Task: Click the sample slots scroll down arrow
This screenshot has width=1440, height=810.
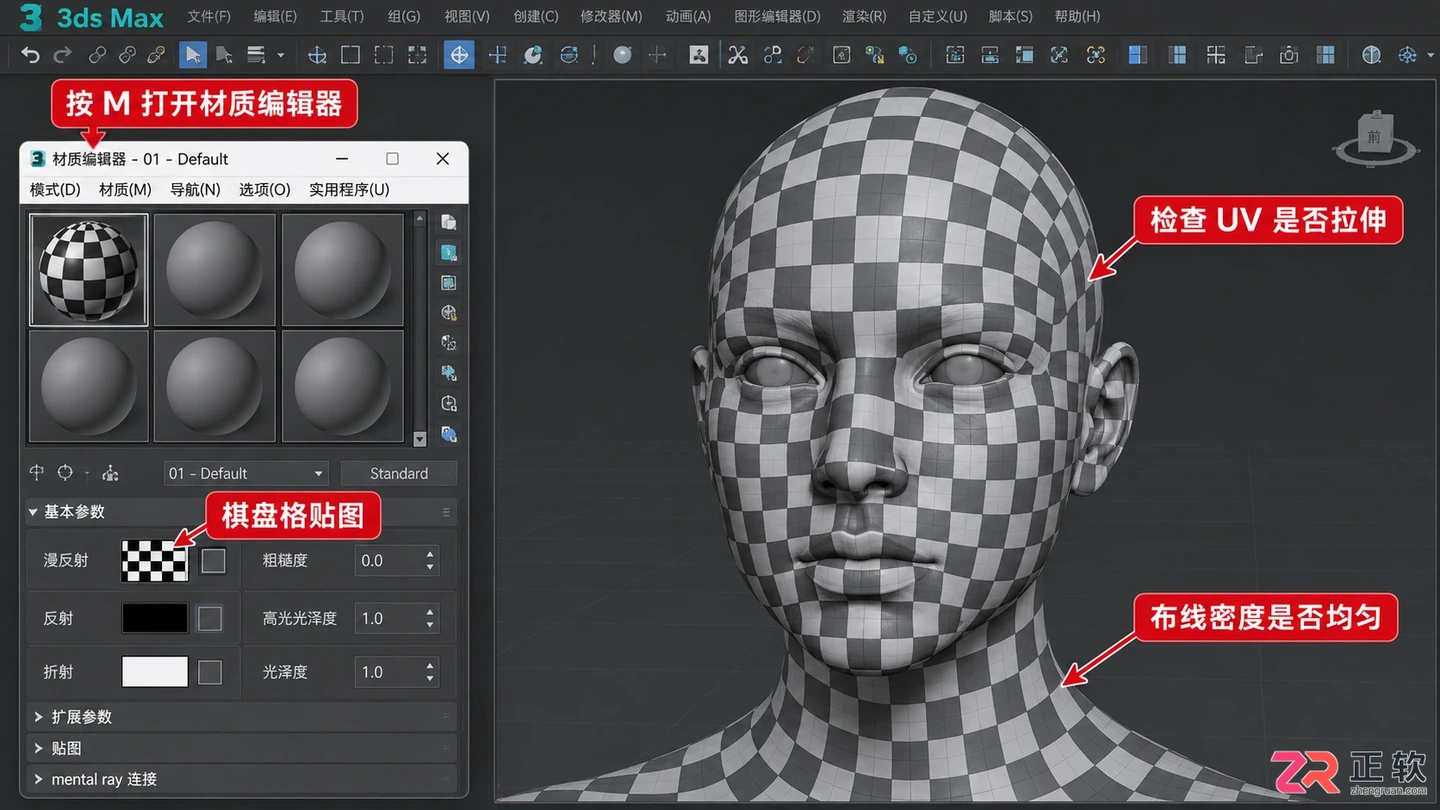Action: coord(420,438)
